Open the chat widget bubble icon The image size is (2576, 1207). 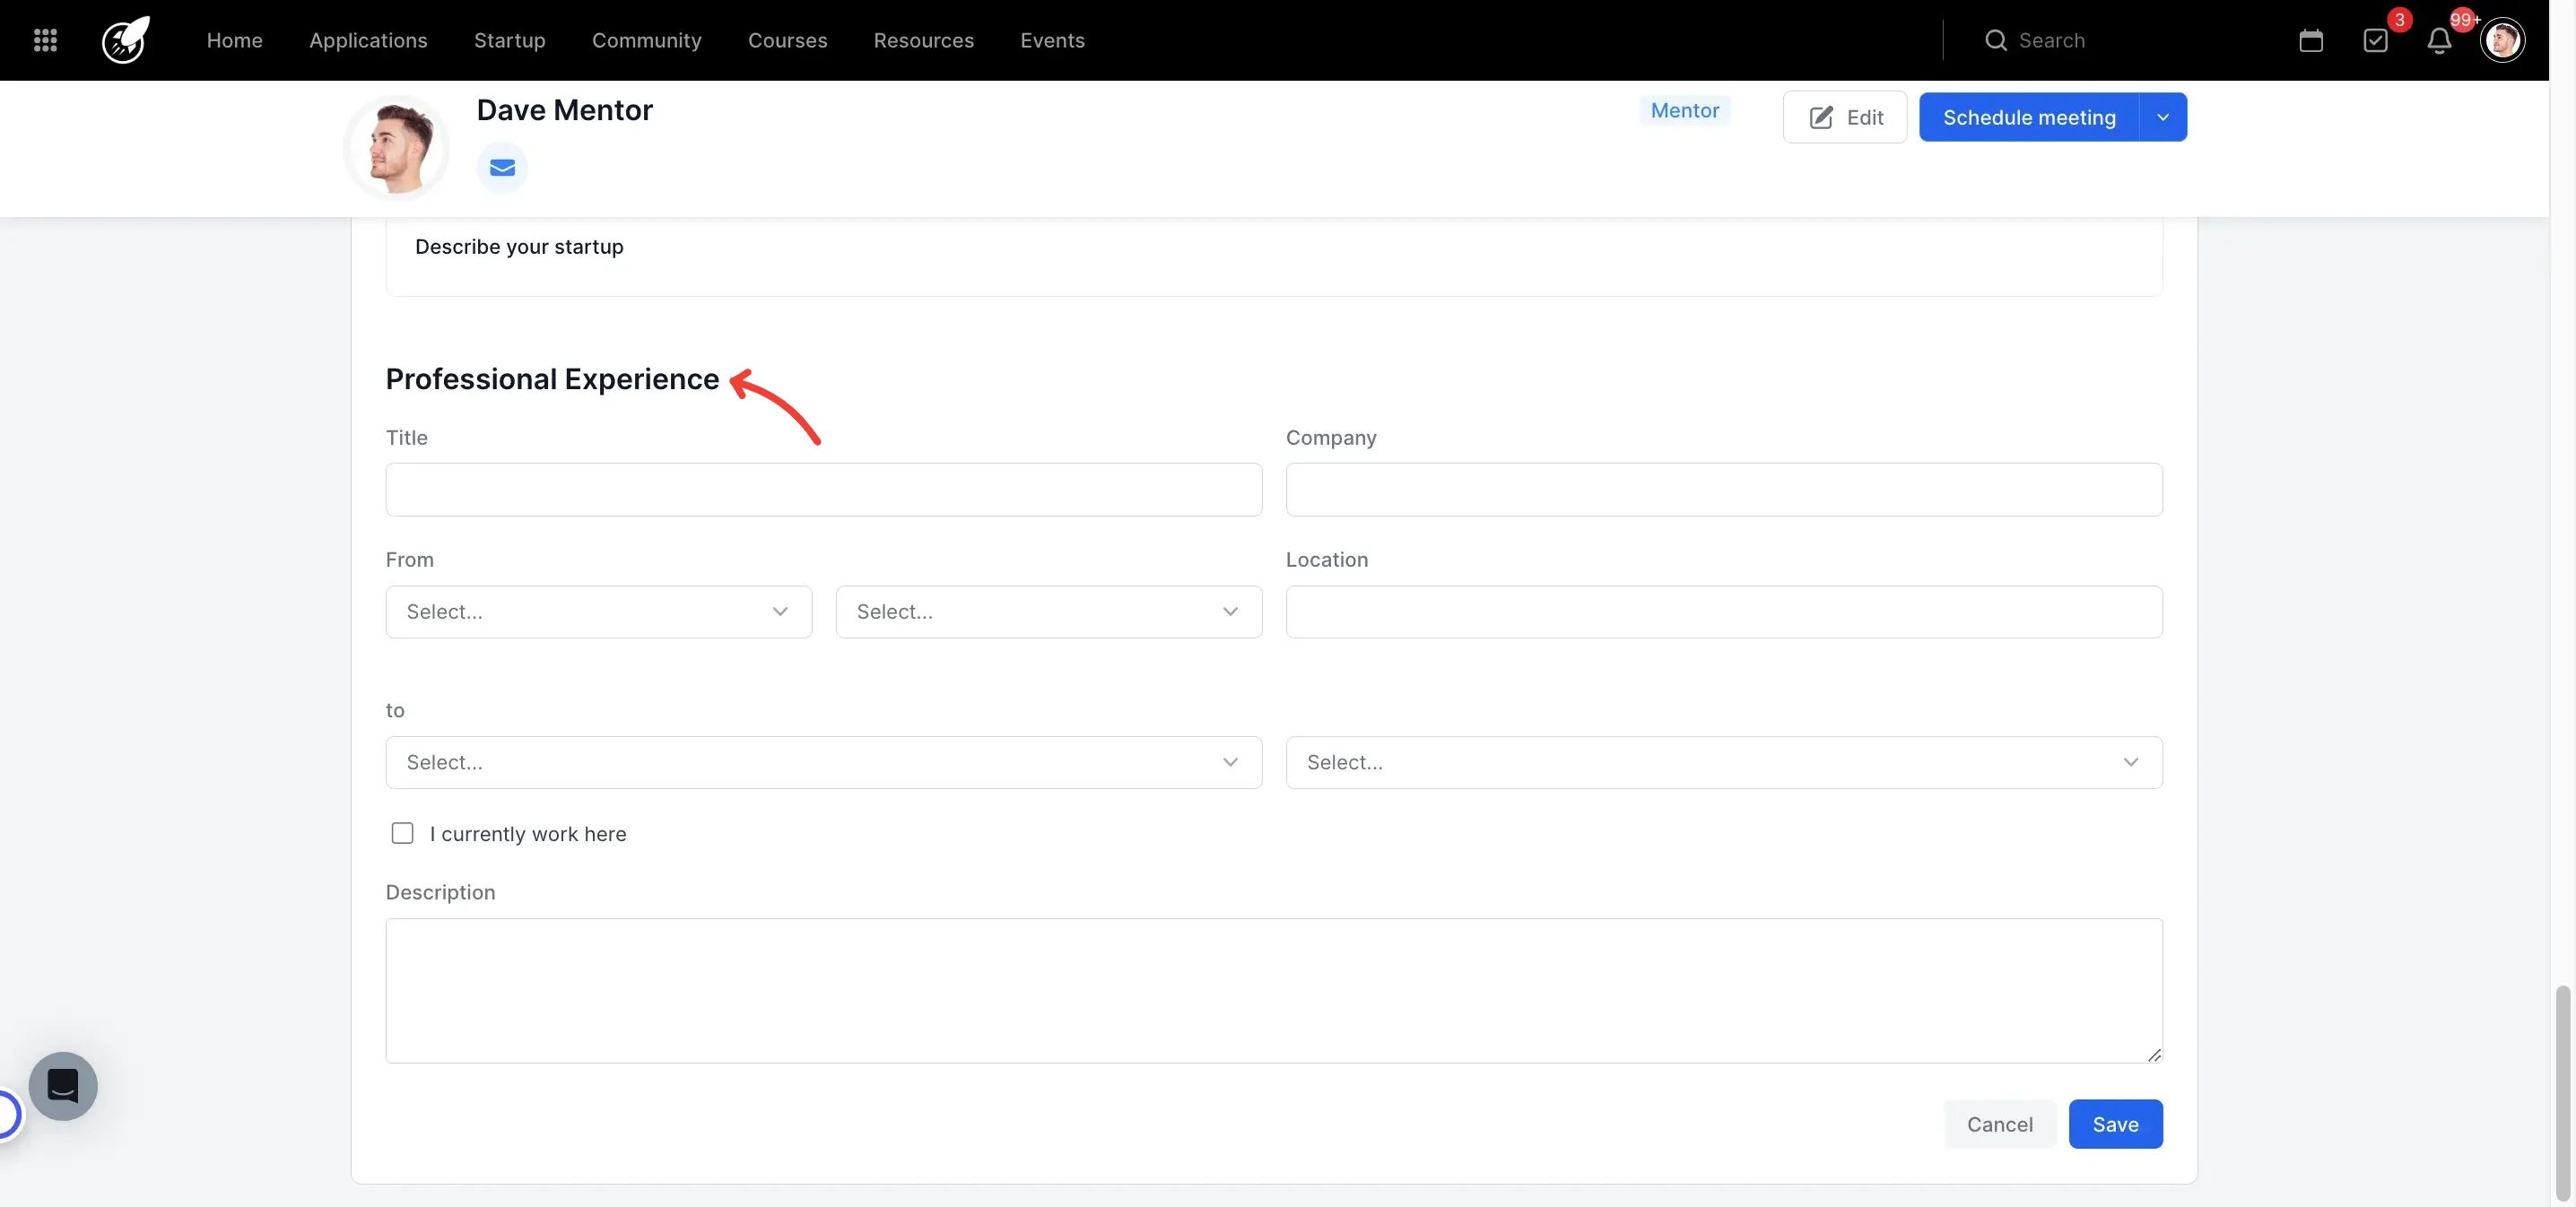coord(63,1086)
